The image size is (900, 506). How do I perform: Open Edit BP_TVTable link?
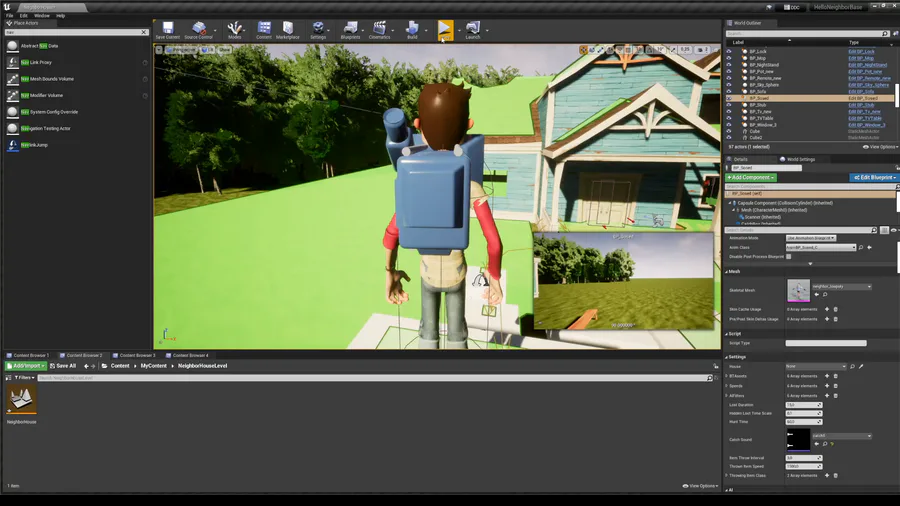click(864, 118)
